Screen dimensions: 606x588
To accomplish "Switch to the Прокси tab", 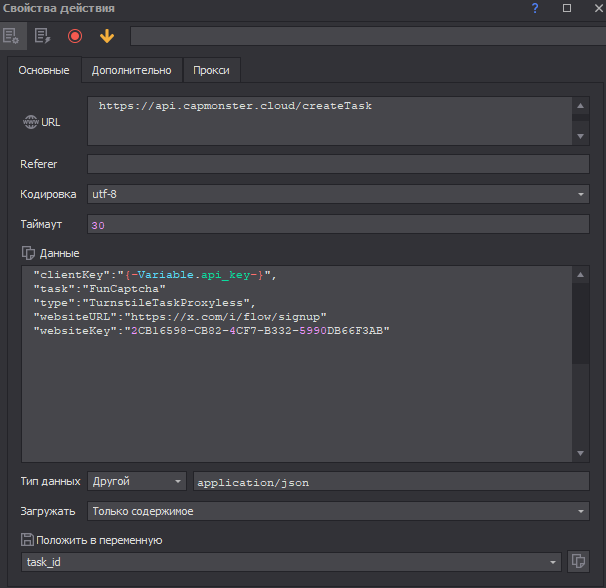I will coord(212,70).
